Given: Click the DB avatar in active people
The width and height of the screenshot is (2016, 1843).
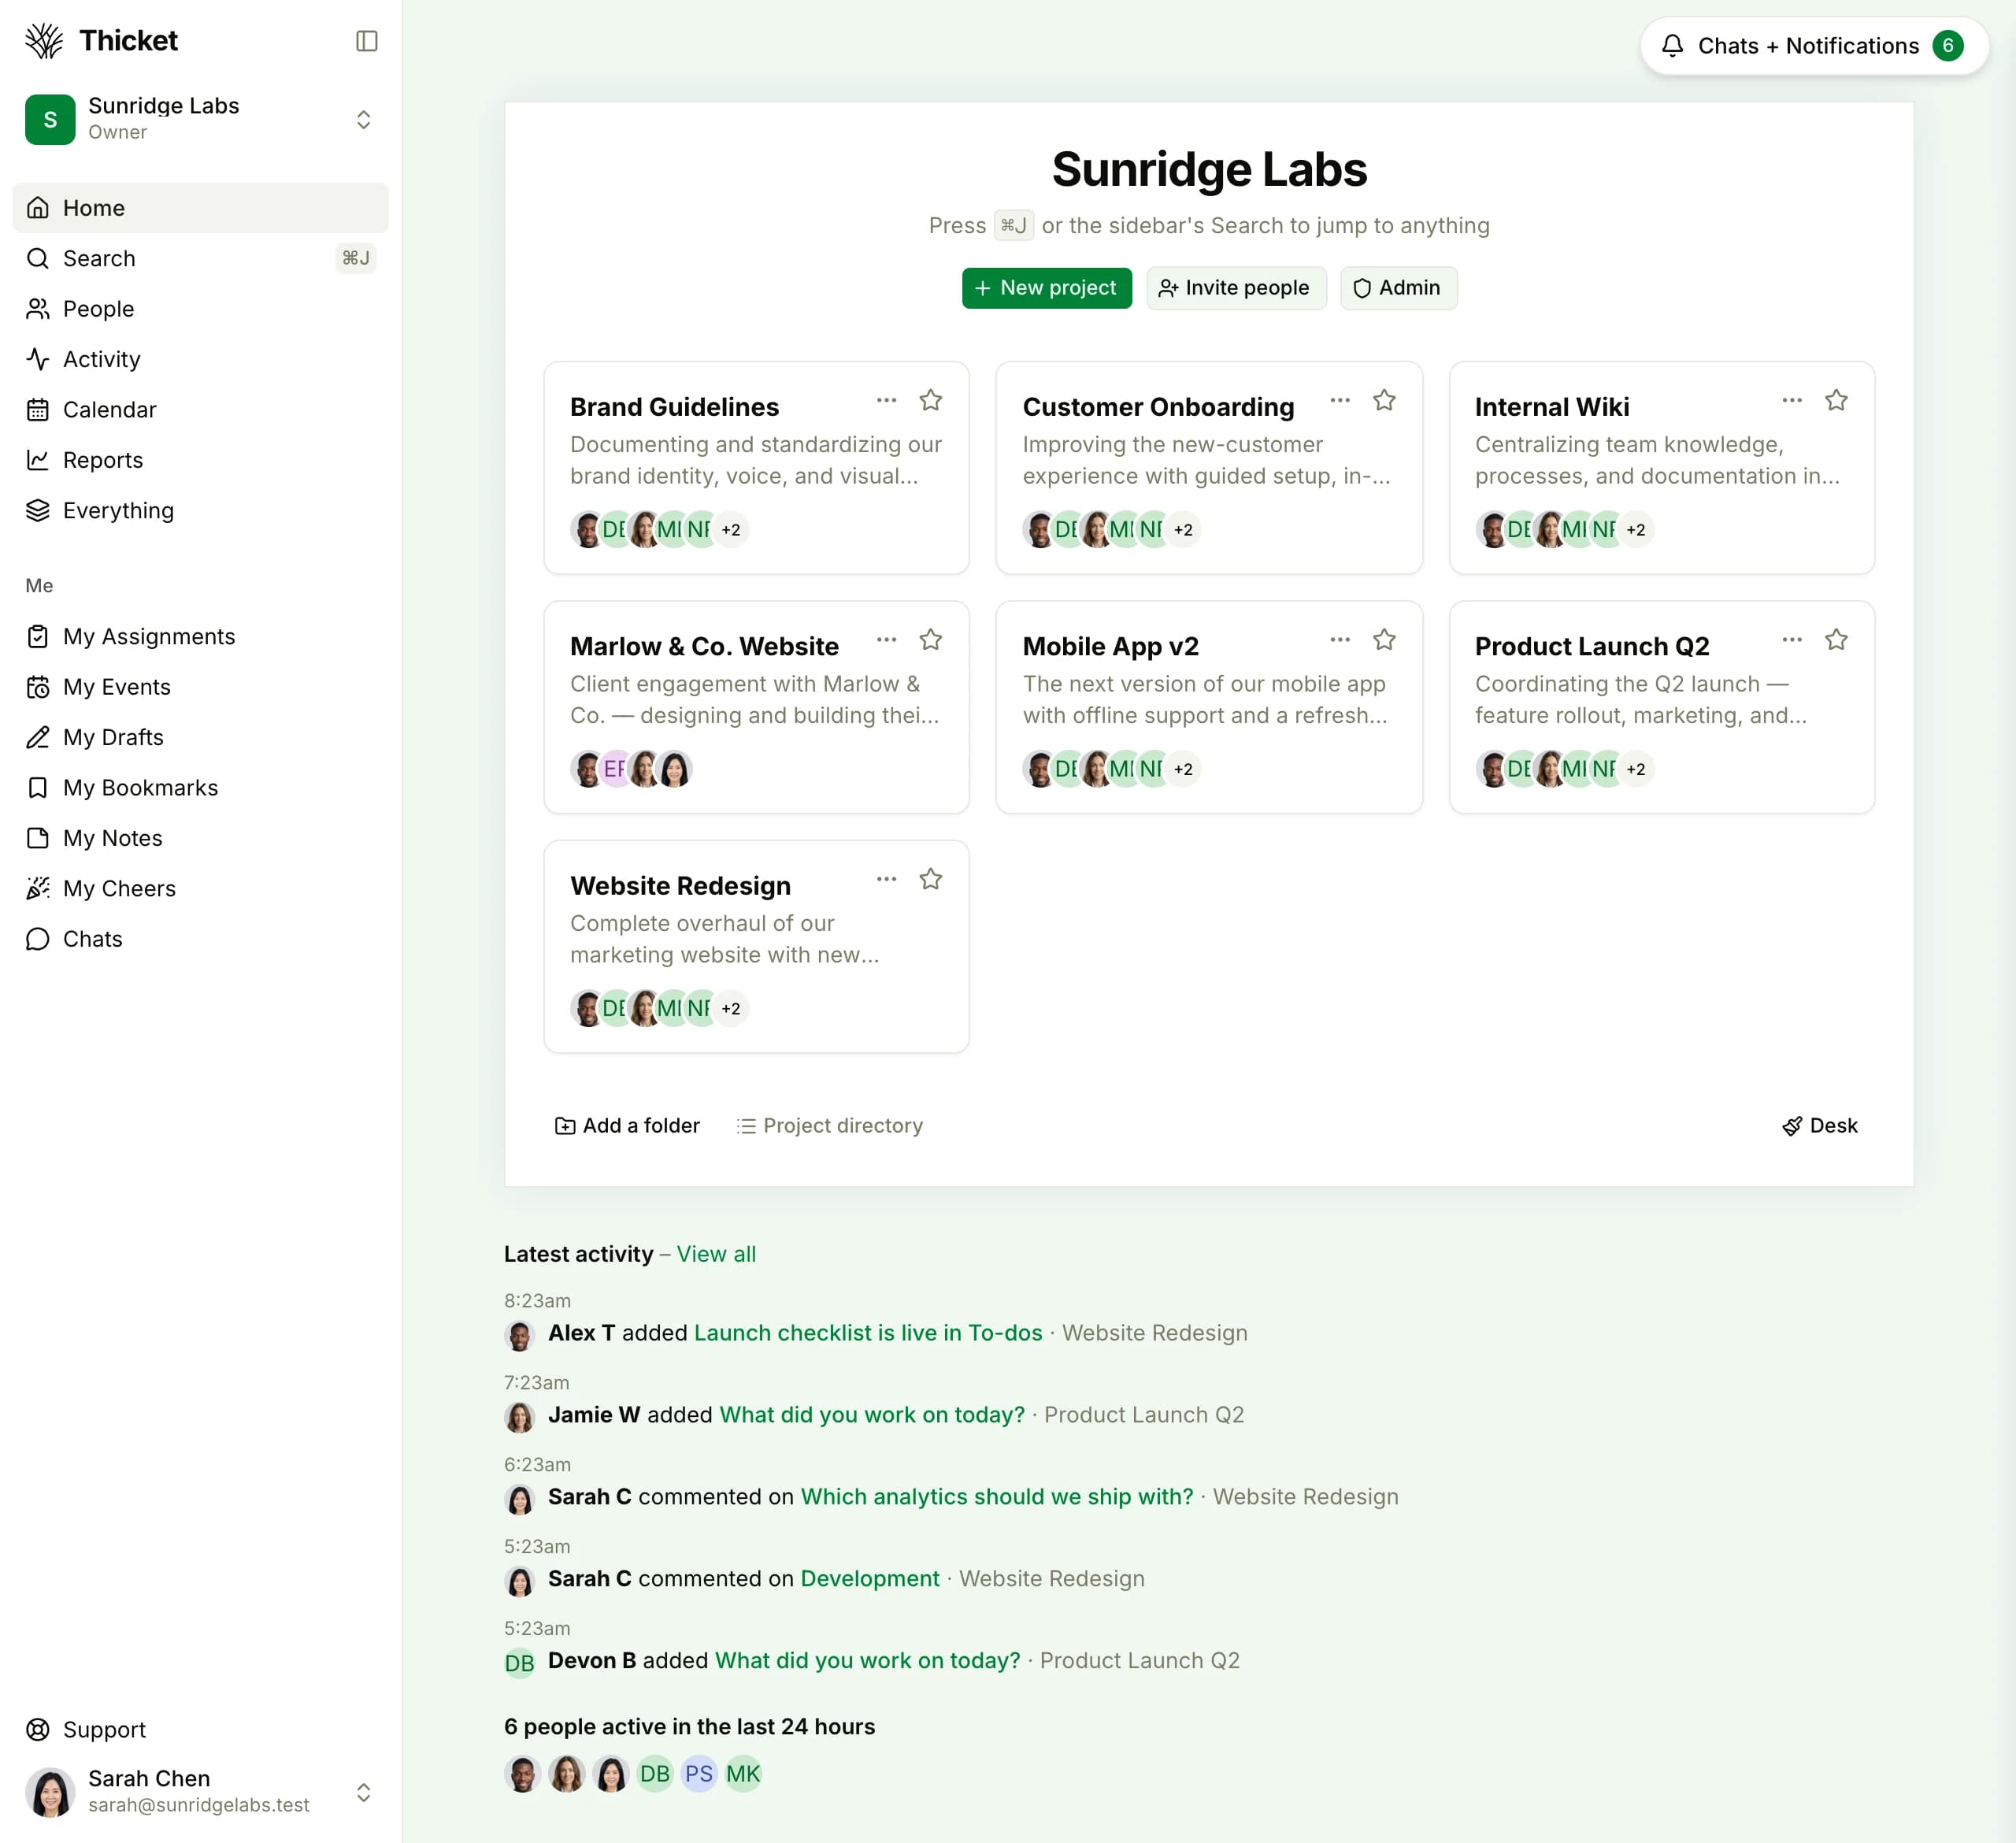Looking at the screenshot, I should coord(655,1774).
